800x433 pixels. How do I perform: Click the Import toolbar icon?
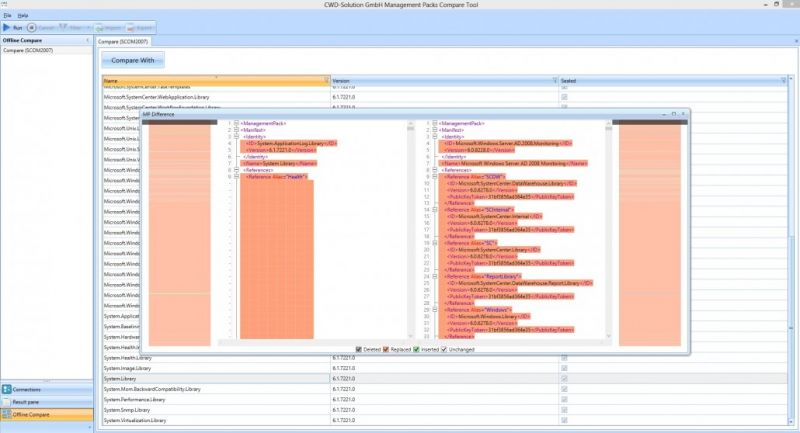(99, 28)
